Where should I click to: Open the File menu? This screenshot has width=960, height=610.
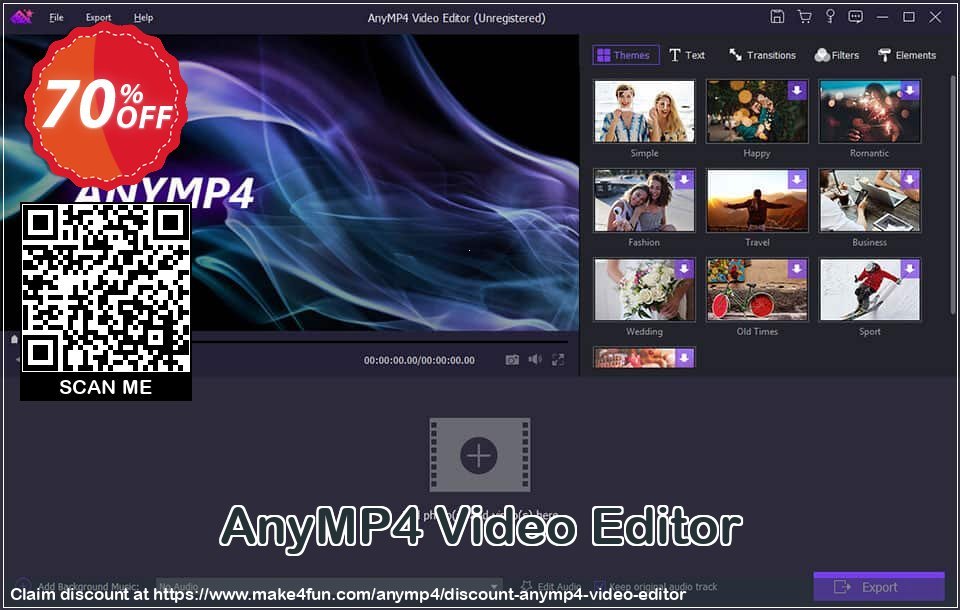click(56, 18)
